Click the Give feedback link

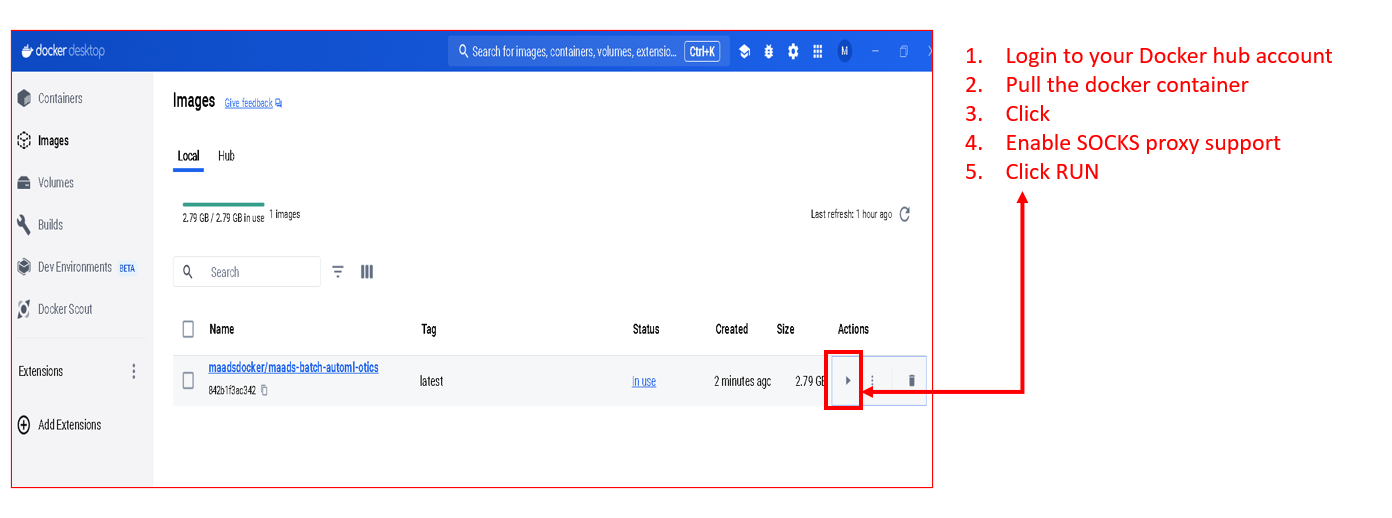[x=253, y=103]
